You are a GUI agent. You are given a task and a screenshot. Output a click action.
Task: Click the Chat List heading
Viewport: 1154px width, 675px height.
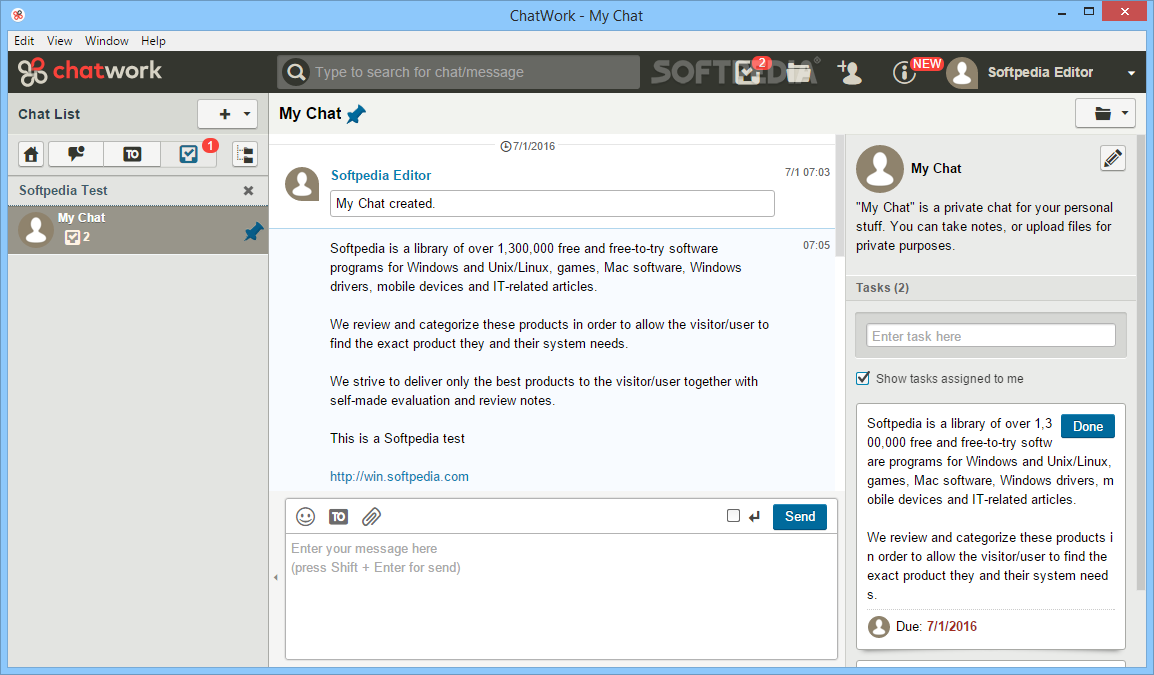pos(49,114)
